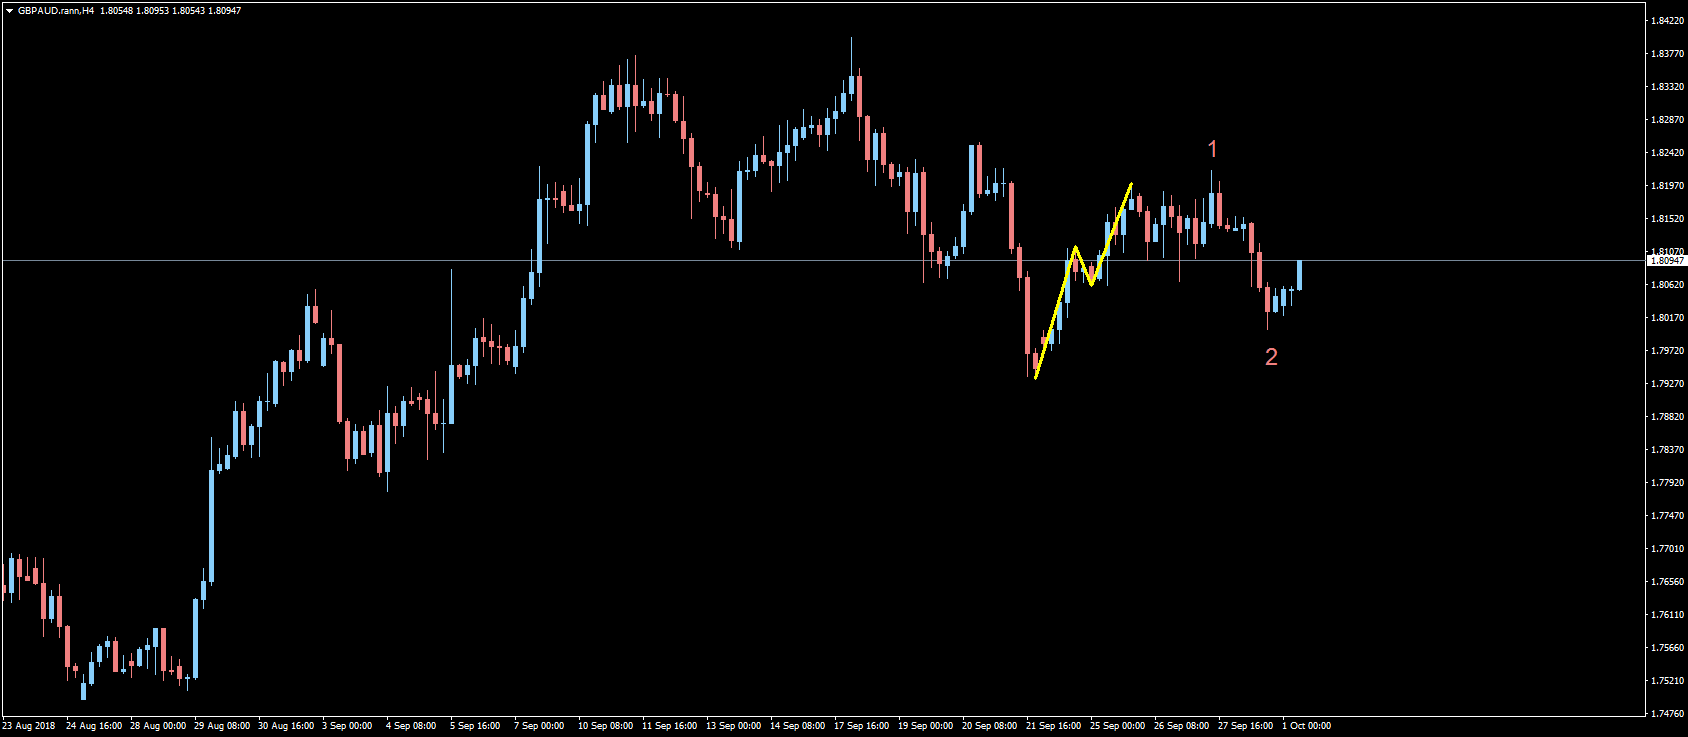Click the 11 Sep 16:00 time label
The height and width of the screenshot is (737, 1688).
click(x=670, y=726)
